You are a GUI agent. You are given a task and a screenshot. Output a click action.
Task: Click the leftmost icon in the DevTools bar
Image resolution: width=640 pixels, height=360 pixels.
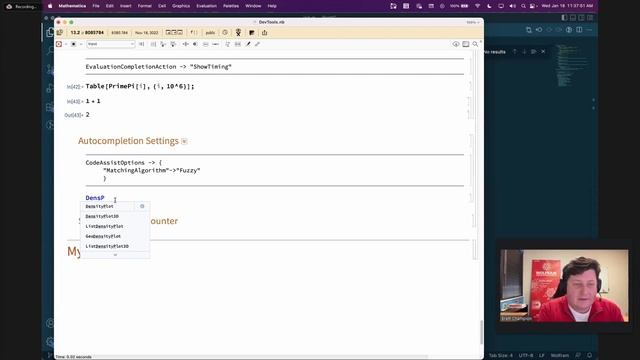[x=60, y=33]
